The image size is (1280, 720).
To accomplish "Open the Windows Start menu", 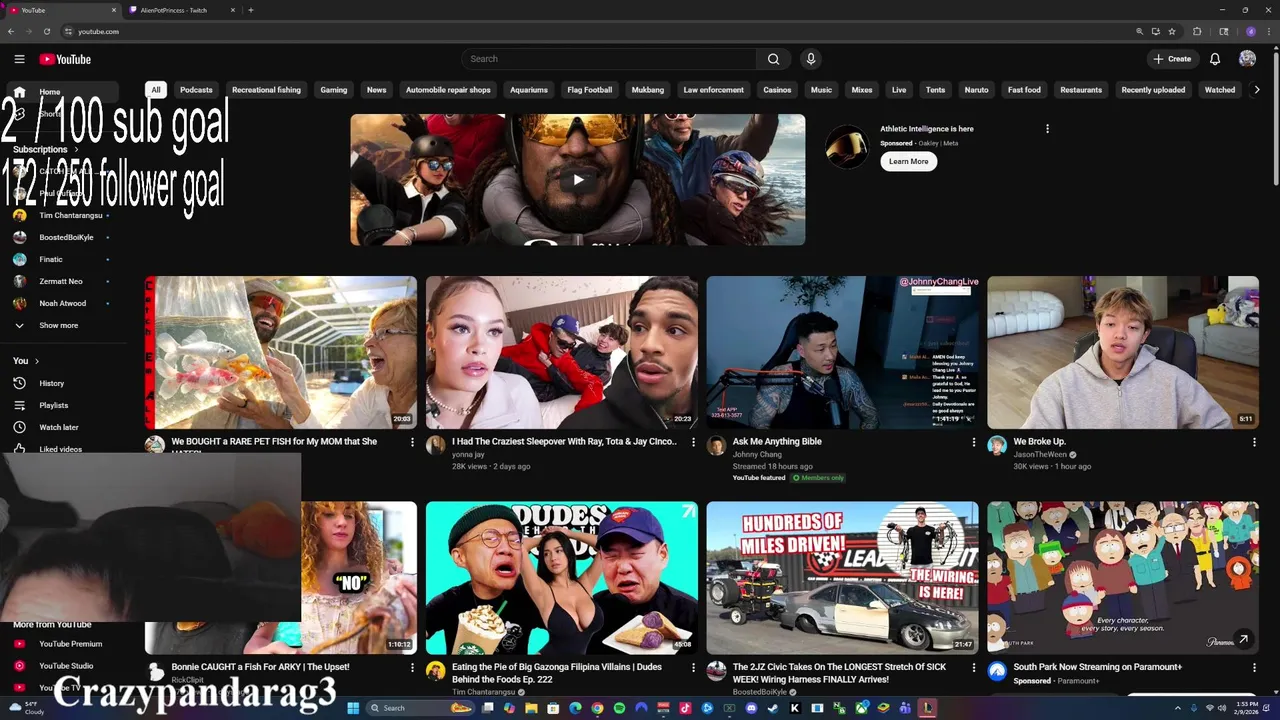I will click(x=352, y=708).
